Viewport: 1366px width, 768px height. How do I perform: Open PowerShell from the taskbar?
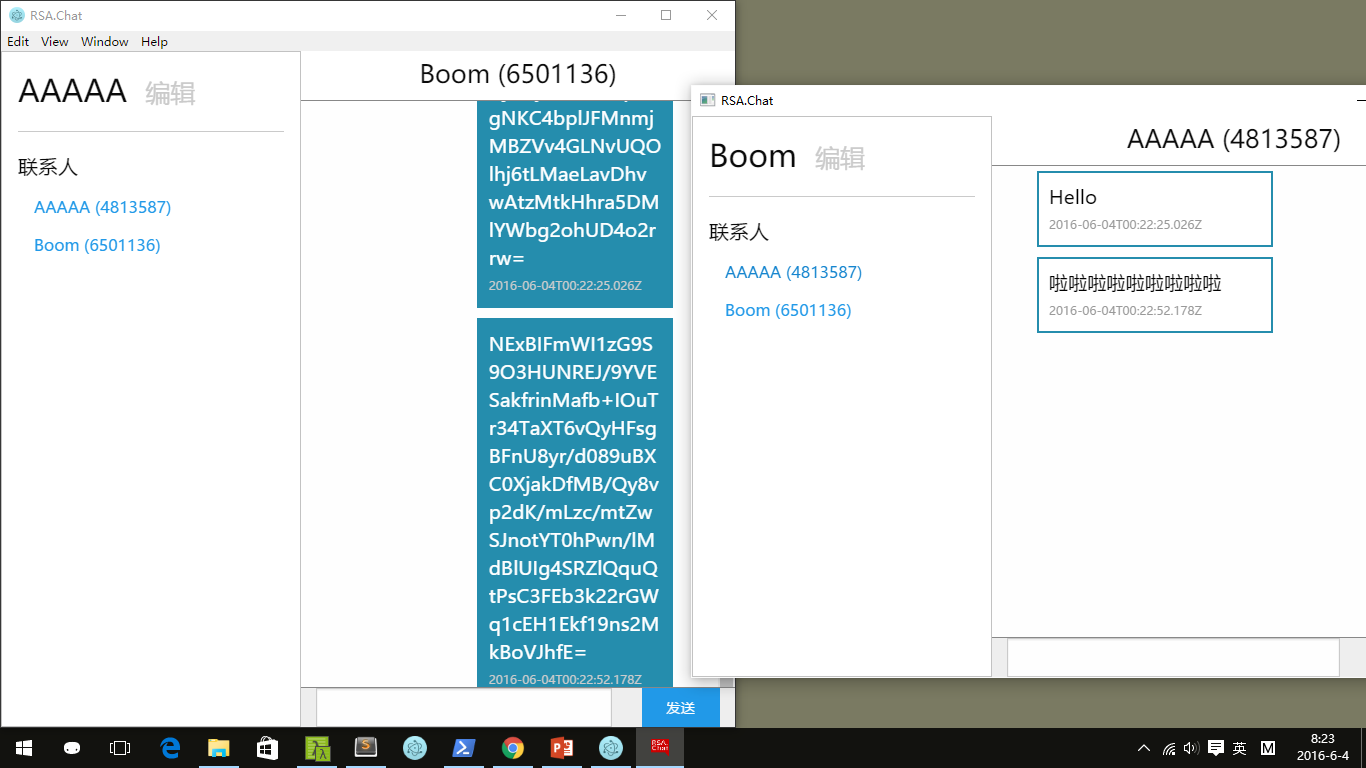click(x=464, y=747)
